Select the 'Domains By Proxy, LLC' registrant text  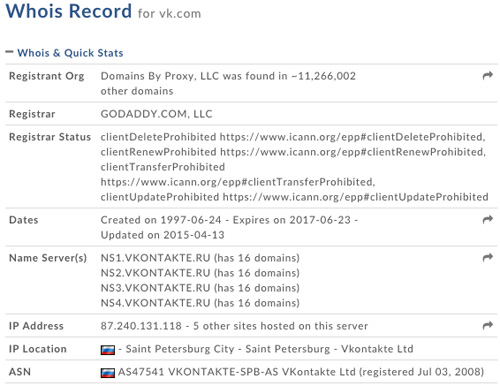(x=160, y=76)
